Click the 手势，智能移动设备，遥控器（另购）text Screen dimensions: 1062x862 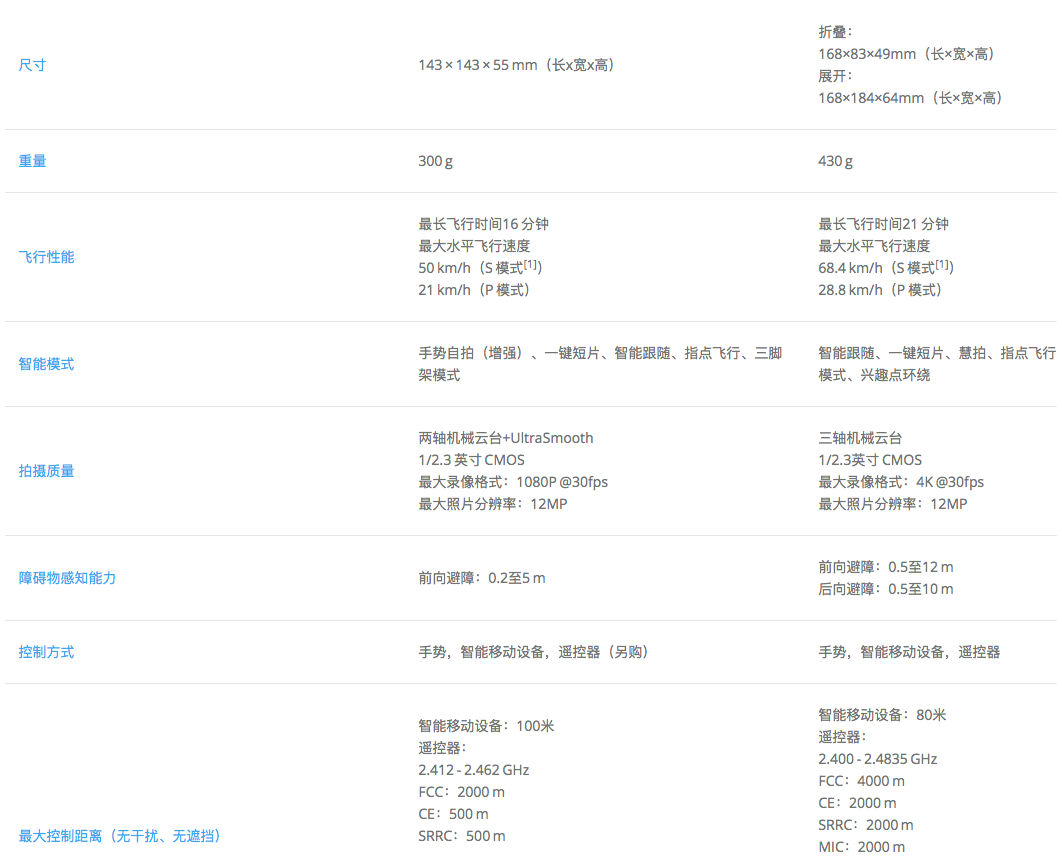pos(534,652)
